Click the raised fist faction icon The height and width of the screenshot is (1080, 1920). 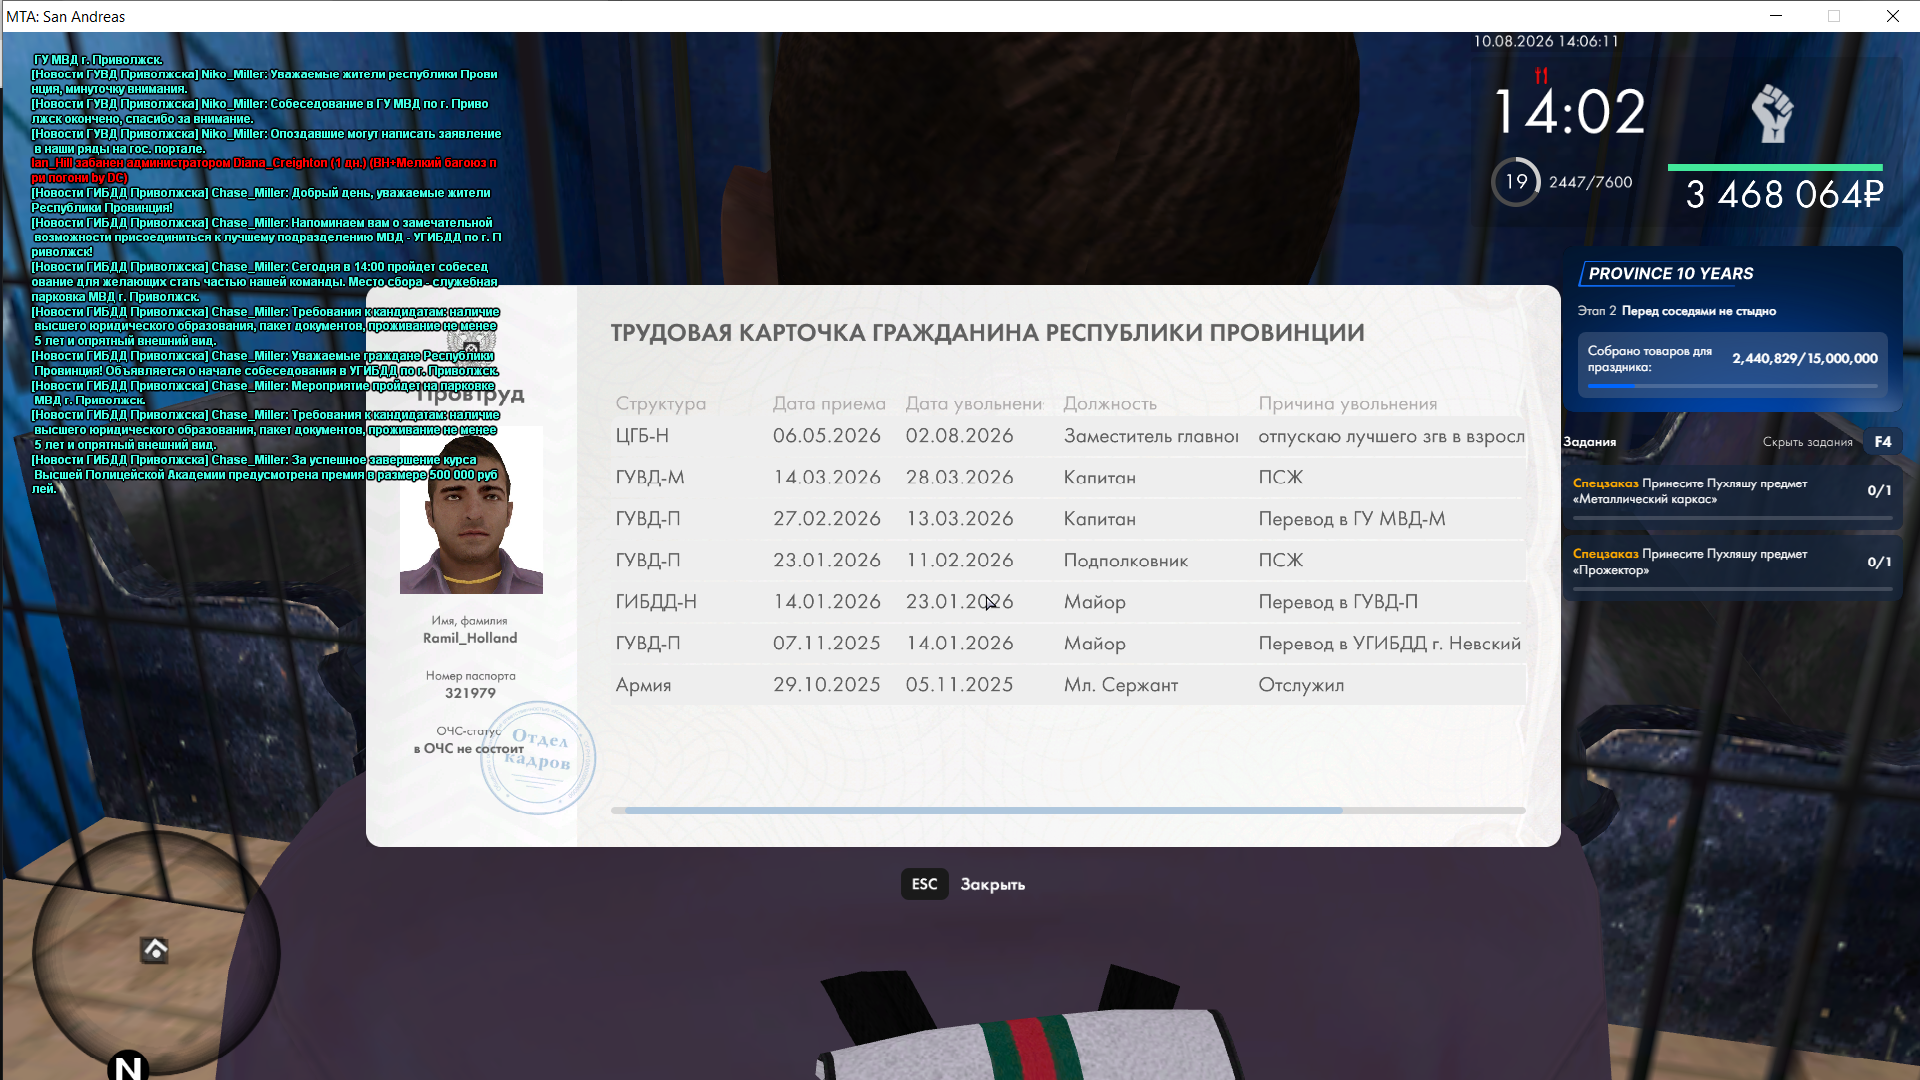(1772, 113)
